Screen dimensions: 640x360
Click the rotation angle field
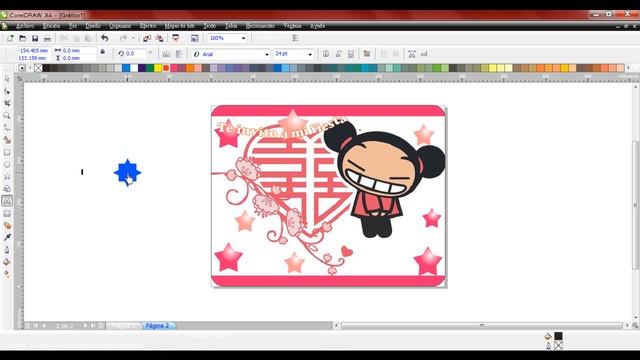(135, 53)
